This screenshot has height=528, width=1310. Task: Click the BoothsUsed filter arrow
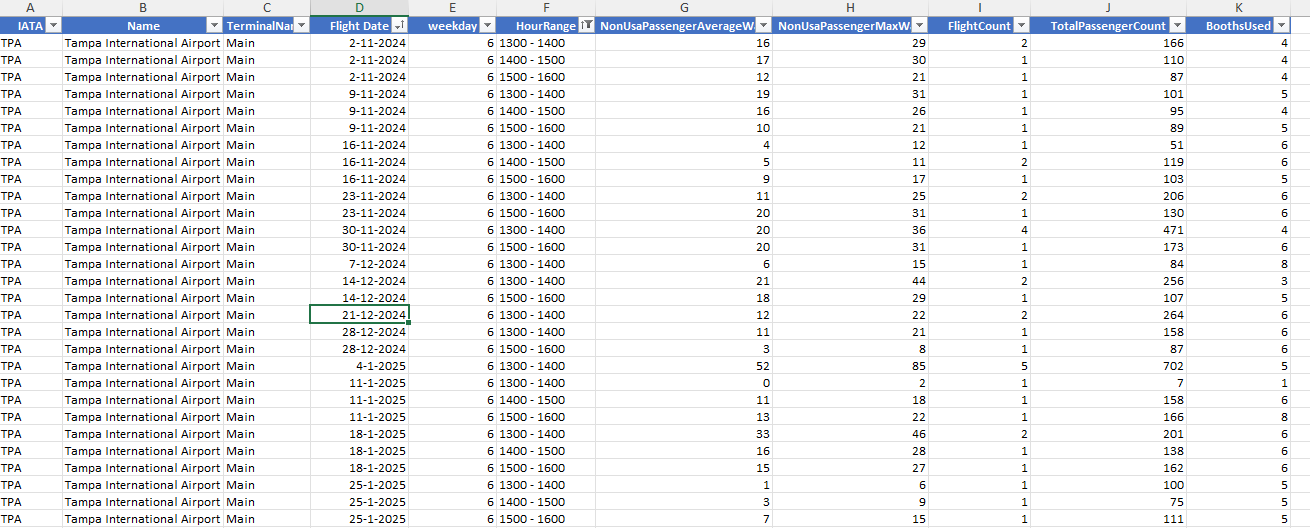(x=1299, y=25)
